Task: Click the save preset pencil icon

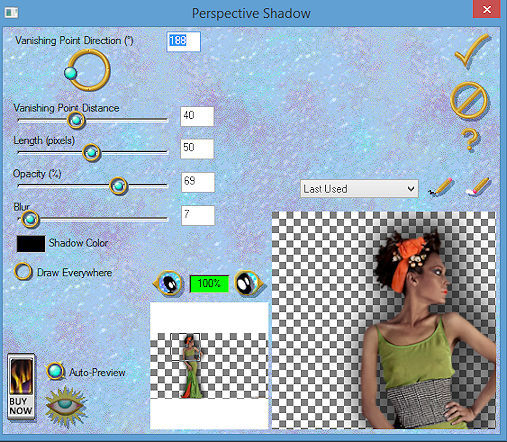Action: [x=441, y=187]
